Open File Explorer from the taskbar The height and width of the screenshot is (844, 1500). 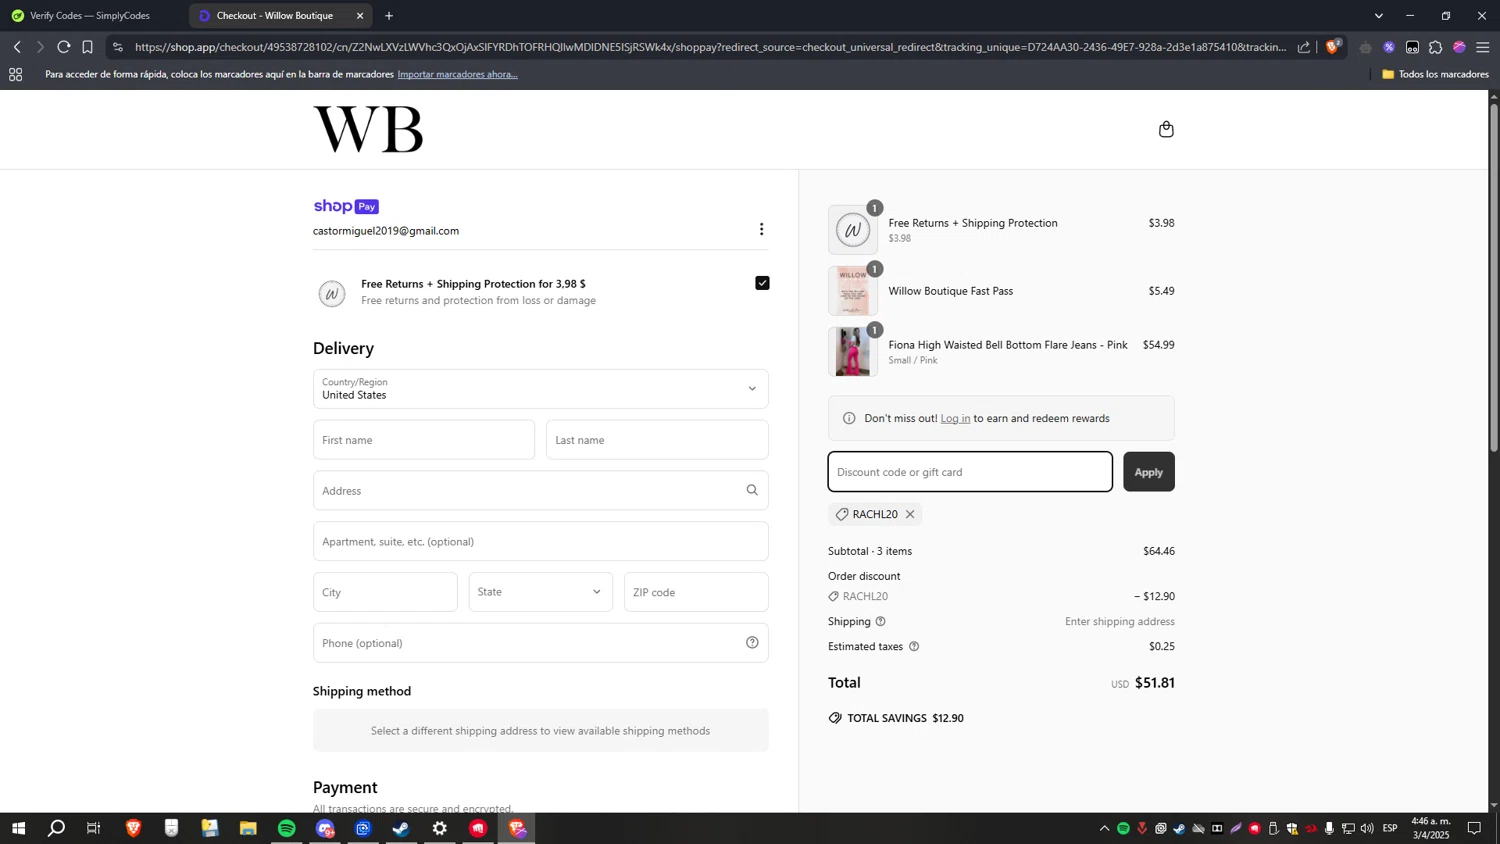click(x=248, y=828)
